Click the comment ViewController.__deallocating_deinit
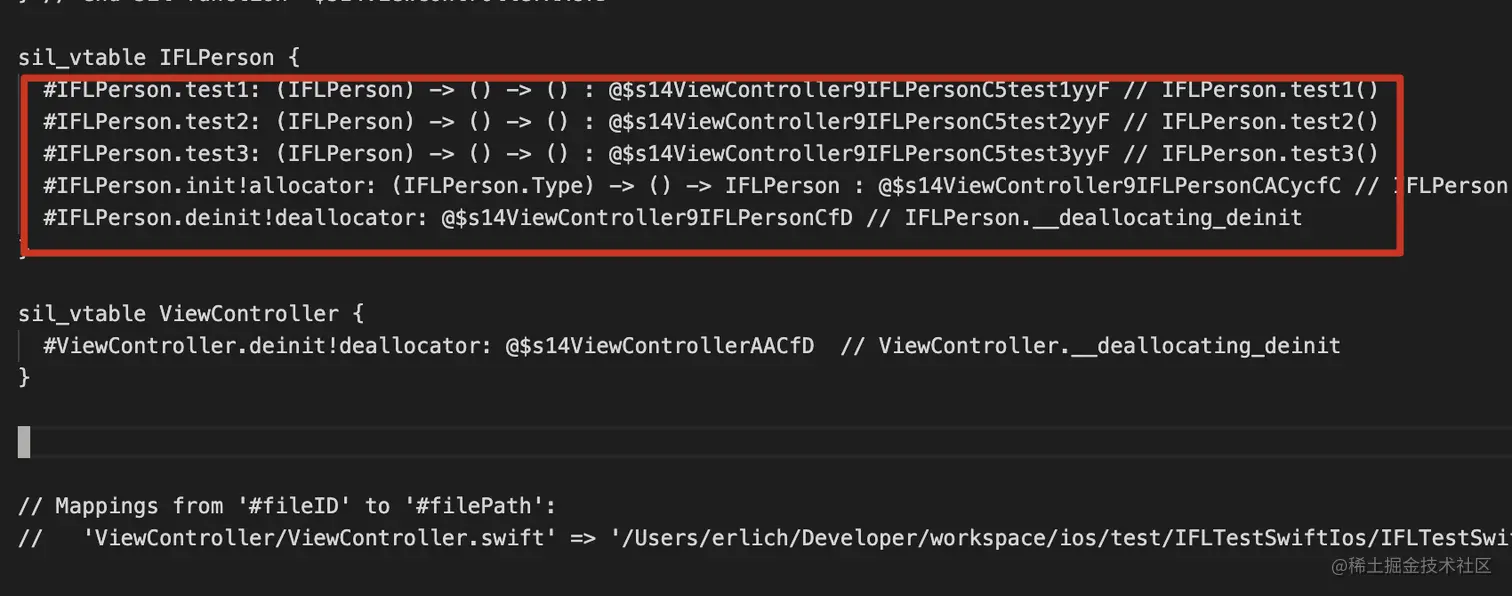 (1109, 346)
